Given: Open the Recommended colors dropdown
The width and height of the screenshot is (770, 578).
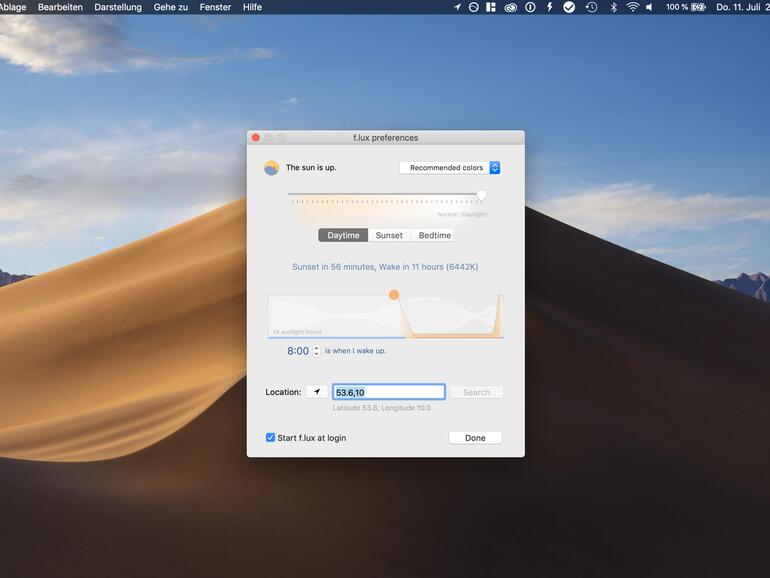Looking at the screenshot, I should (x=449, y=168).
